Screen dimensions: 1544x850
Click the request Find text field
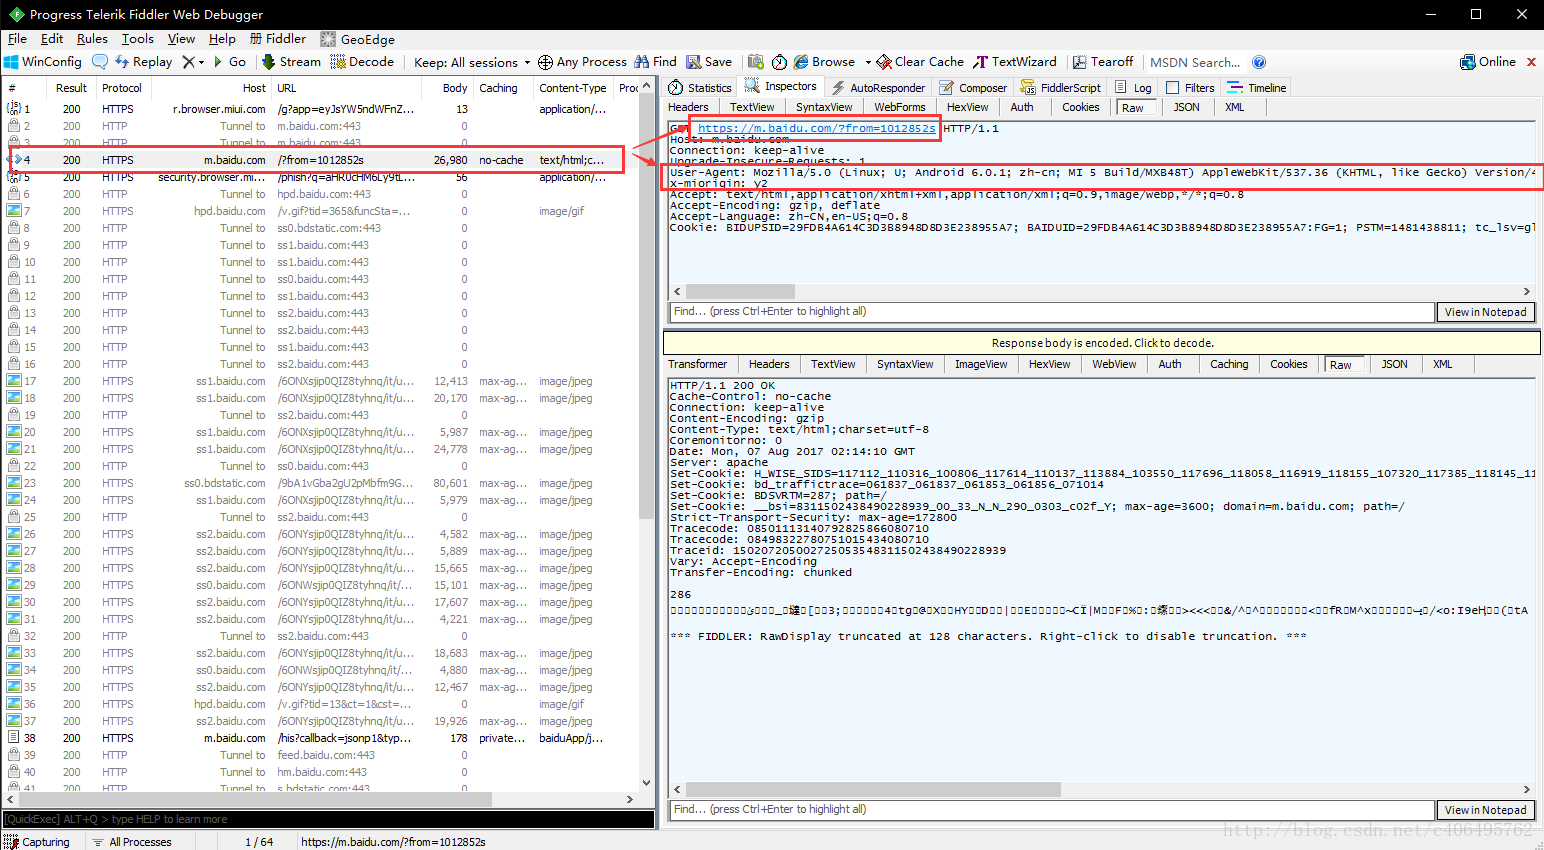pos(1051,312)
